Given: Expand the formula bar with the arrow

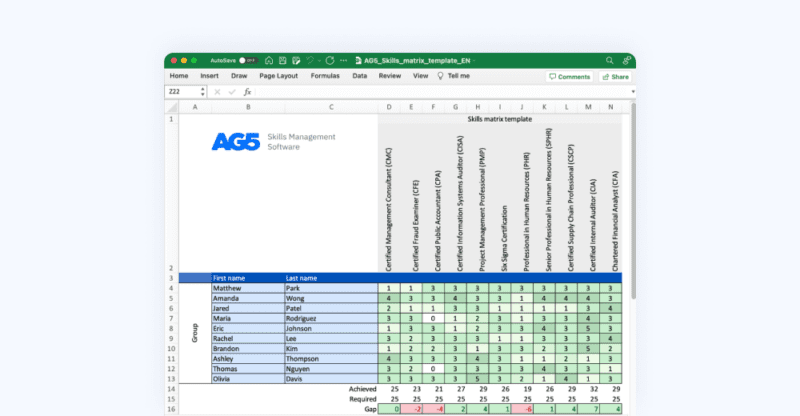Looking at the screenshot, I should [x=633, y=92].
